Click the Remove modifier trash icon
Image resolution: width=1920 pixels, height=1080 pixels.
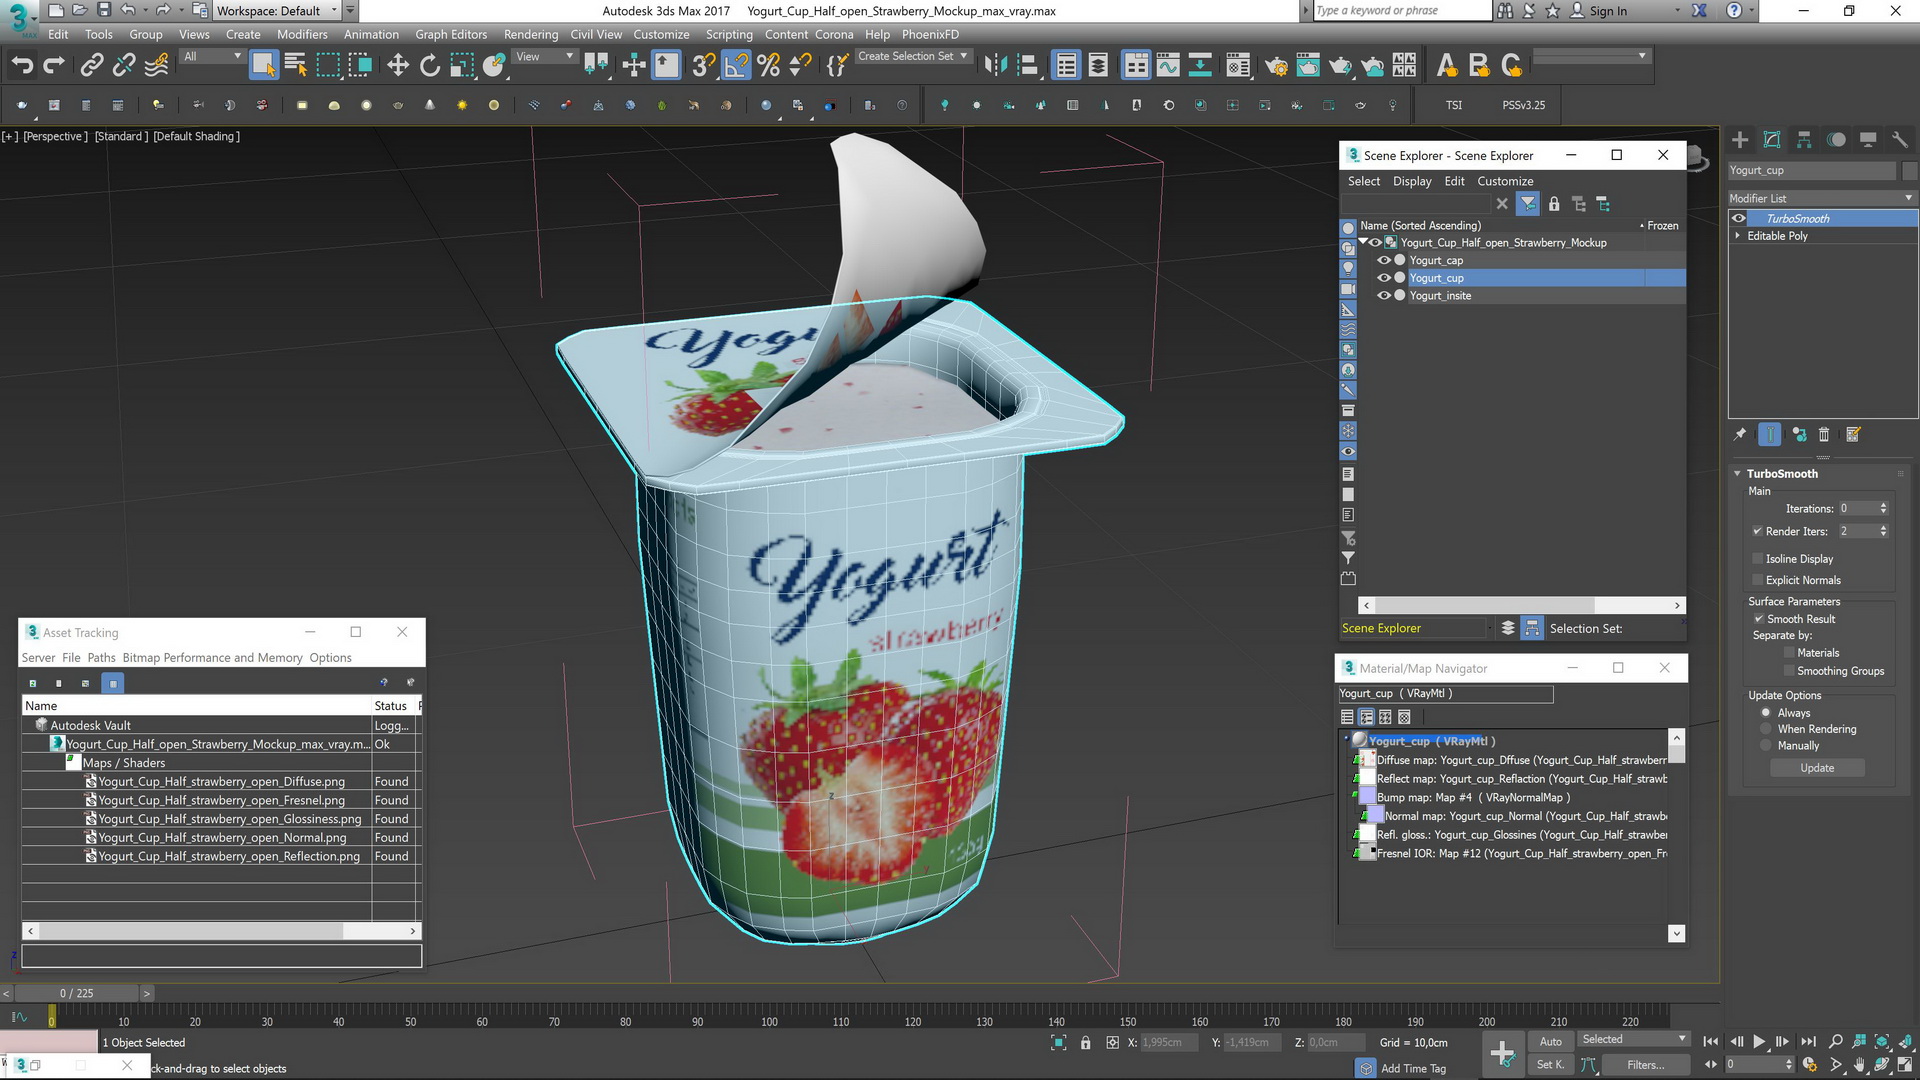click(1824, 435)
